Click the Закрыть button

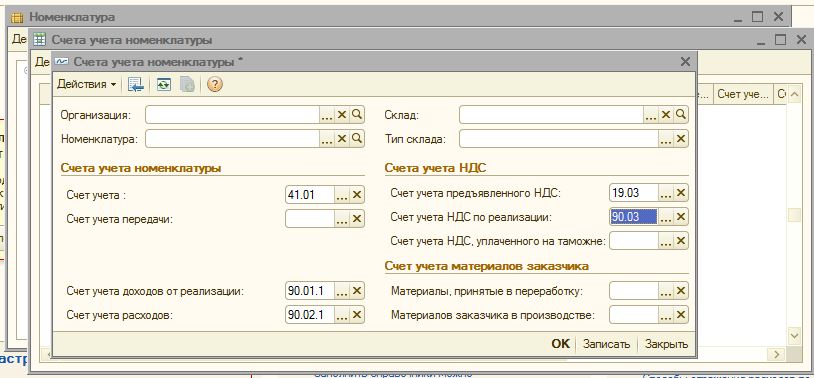pyautogui.click(x=666, y=344)
